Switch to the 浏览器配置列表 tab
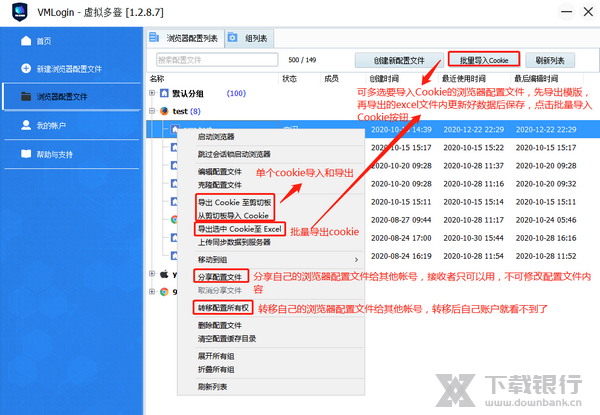Screen dimensions: 600x415 pyautogui.click(x=186, y=38)
